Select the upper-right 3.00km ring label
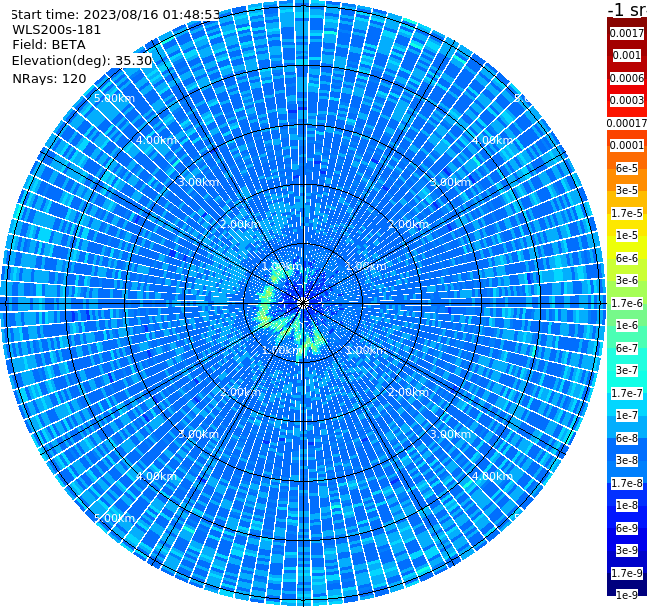The width and height of the screenshot is (647, 607). (x=450, y=182)
